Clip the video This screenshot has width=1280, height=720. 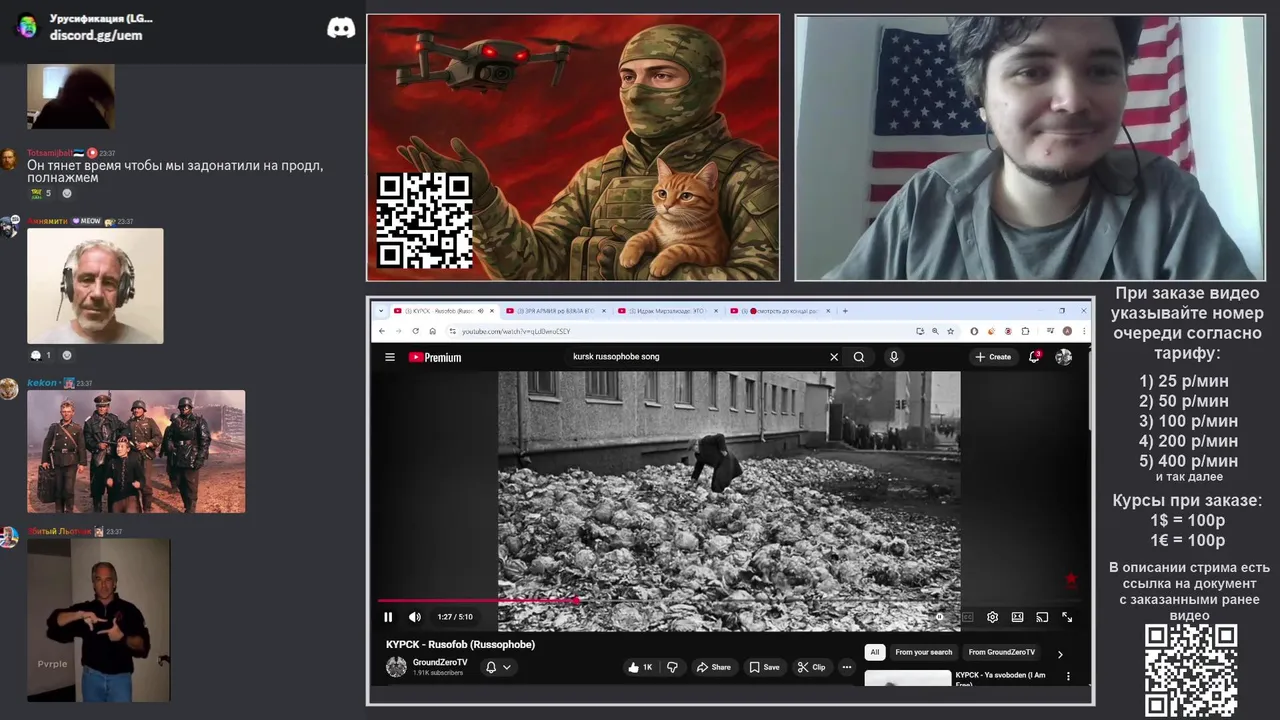coord(811,667)
